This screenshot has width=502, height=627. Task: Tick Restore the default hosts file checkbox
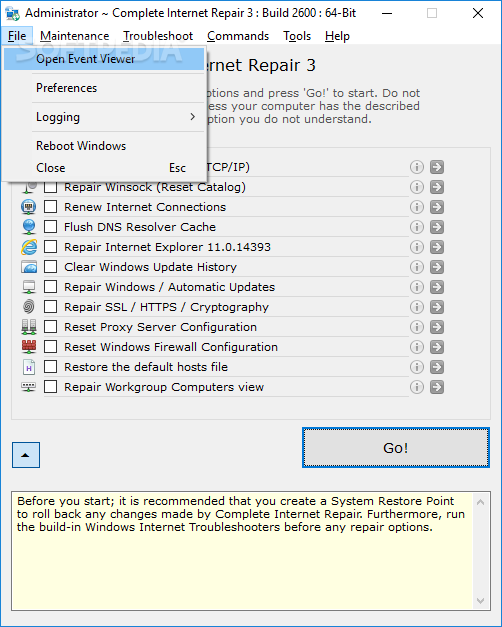[50, 367]
